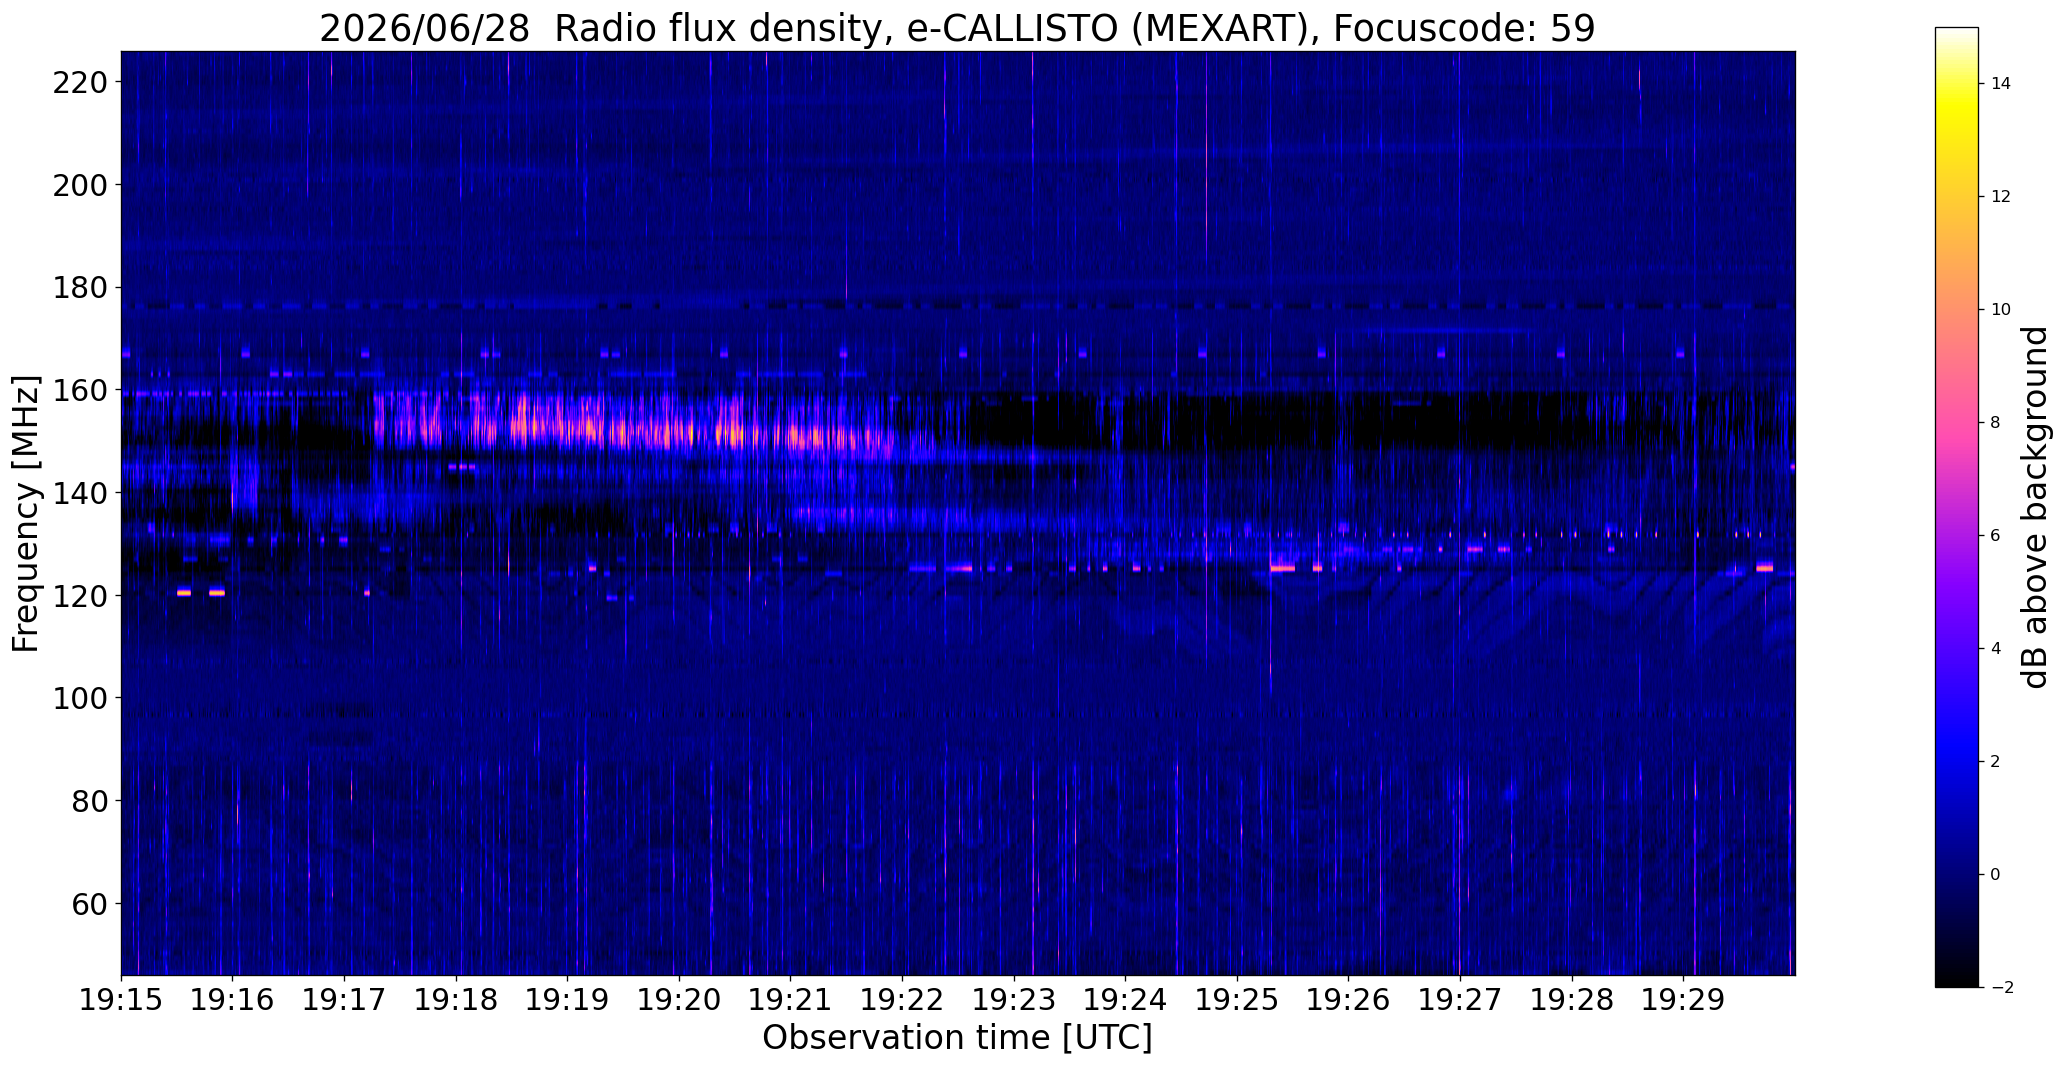The width and height of the screenshot is (2066, 1067).
Task: Click the colorbar at the 0 dB level
Action: point(1957,875)
